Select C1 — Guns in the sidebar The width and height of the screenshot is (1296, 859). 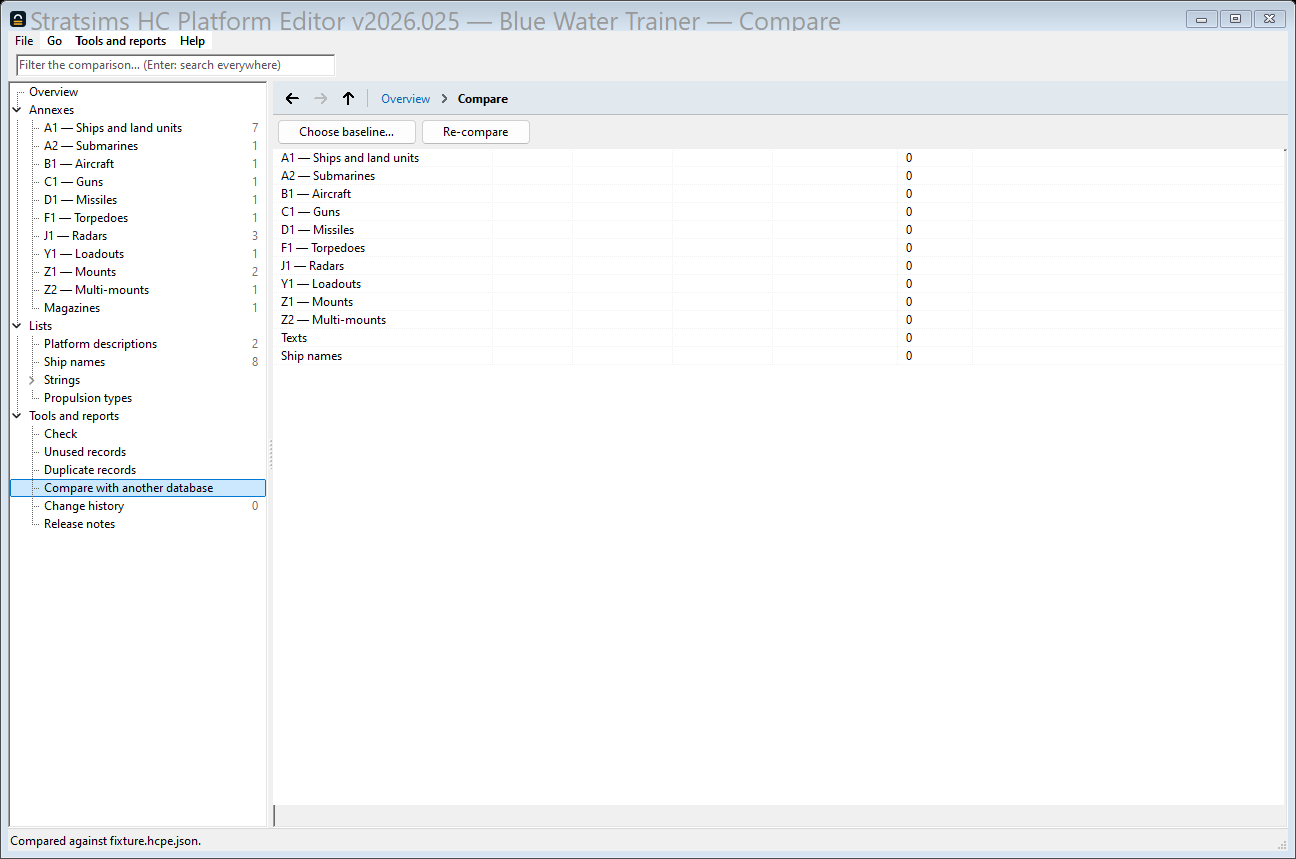click(x=74, y=182)
